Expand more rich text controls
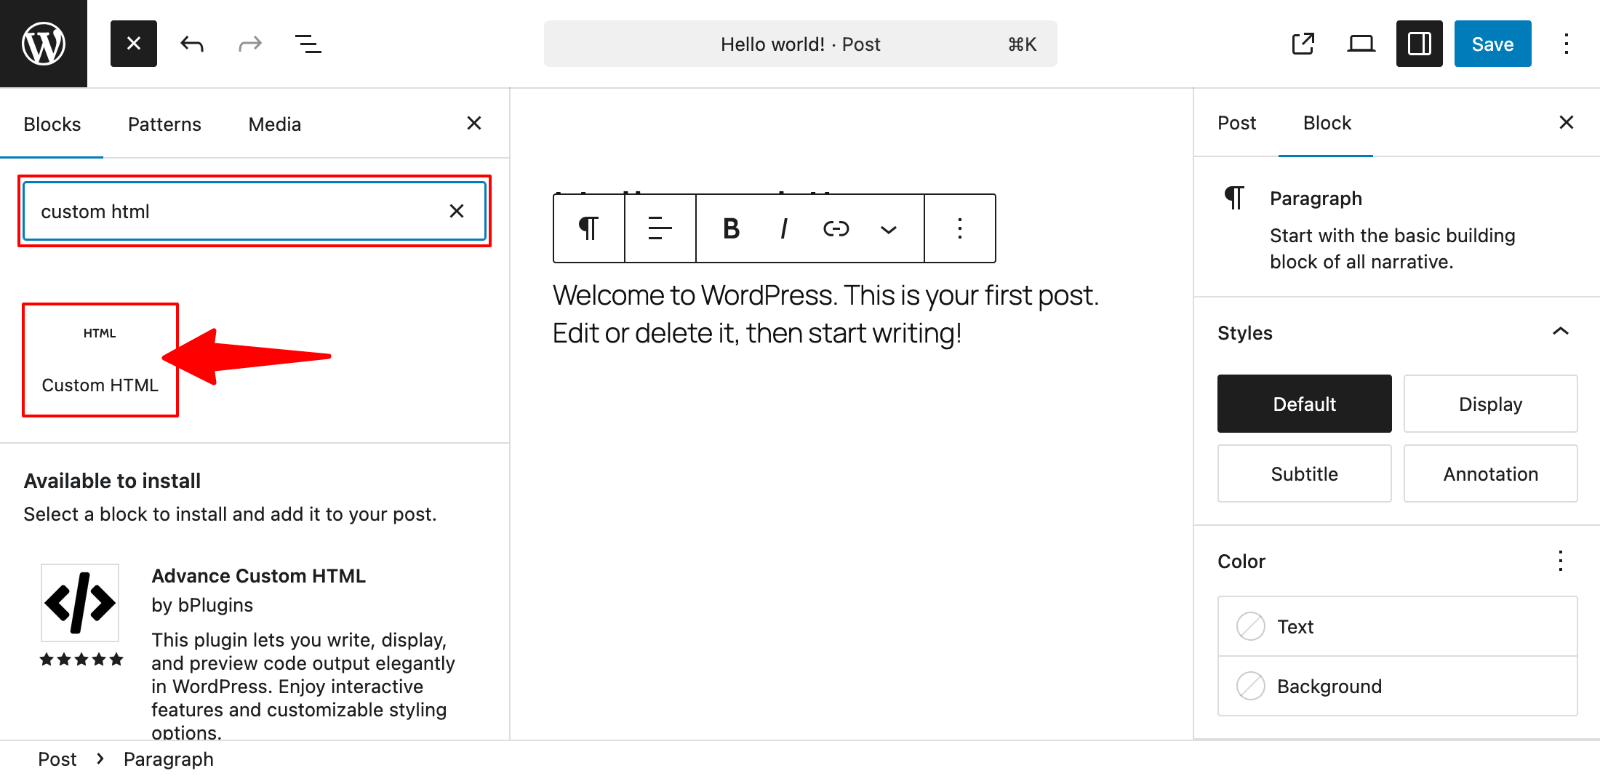The image size is (1600, 776). pyautogui.click(x=888, y=228)
